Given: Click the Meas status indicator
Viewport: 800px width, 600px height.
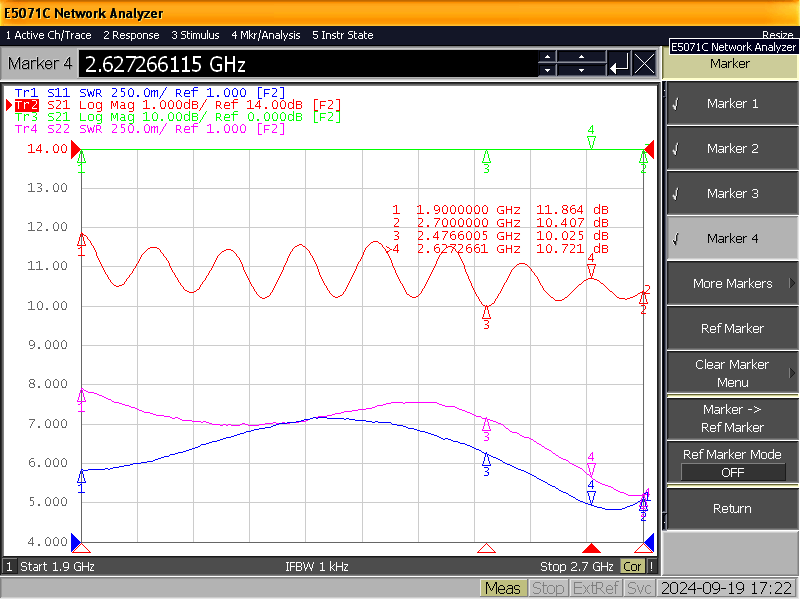Looking at the screenshot, I should [503, 589].
